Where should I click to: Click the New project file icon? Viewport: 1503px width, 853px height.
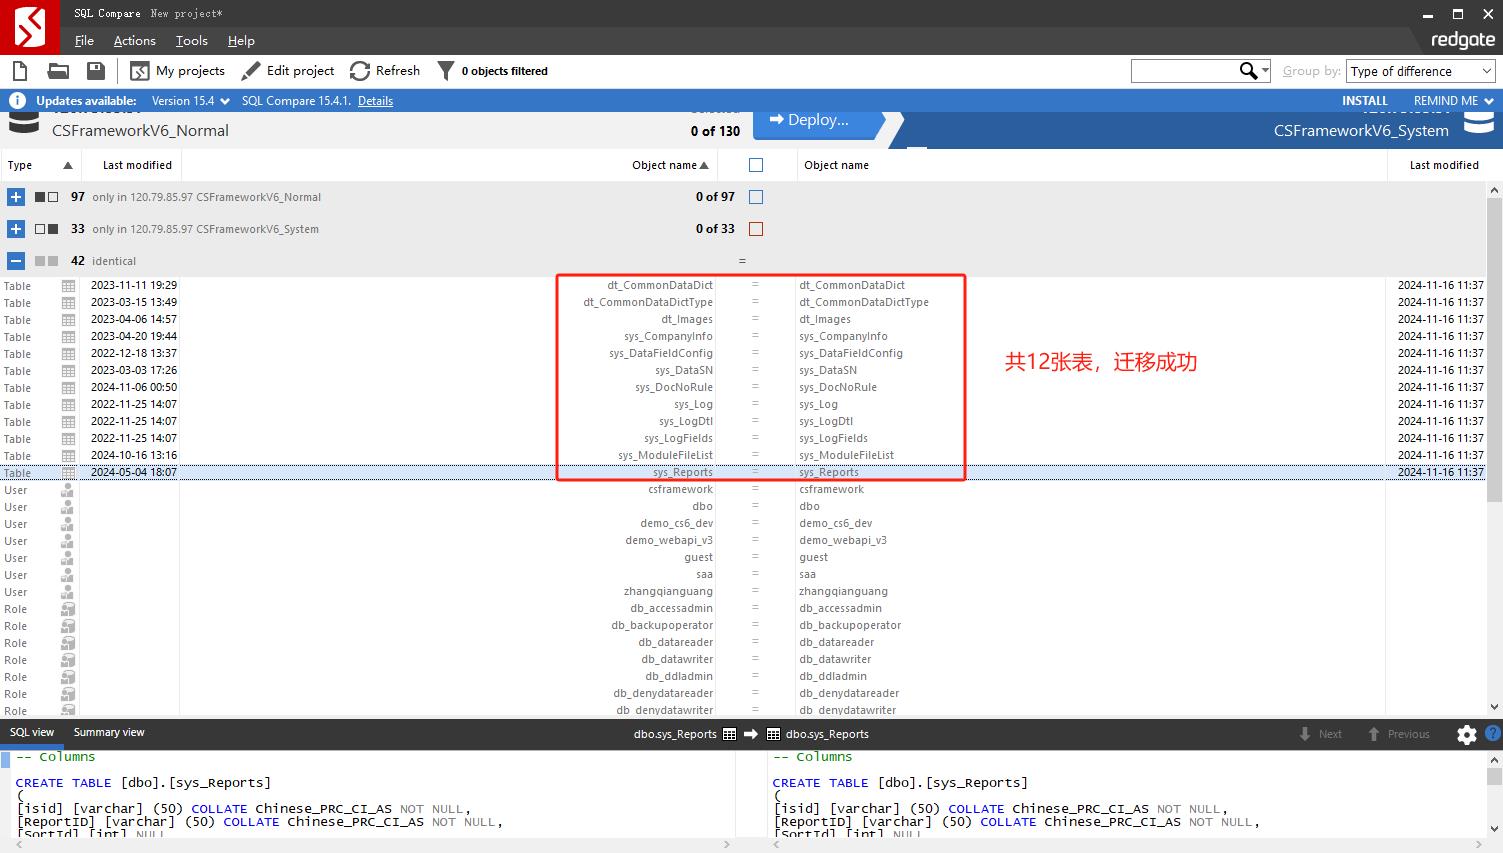point(20,71)
